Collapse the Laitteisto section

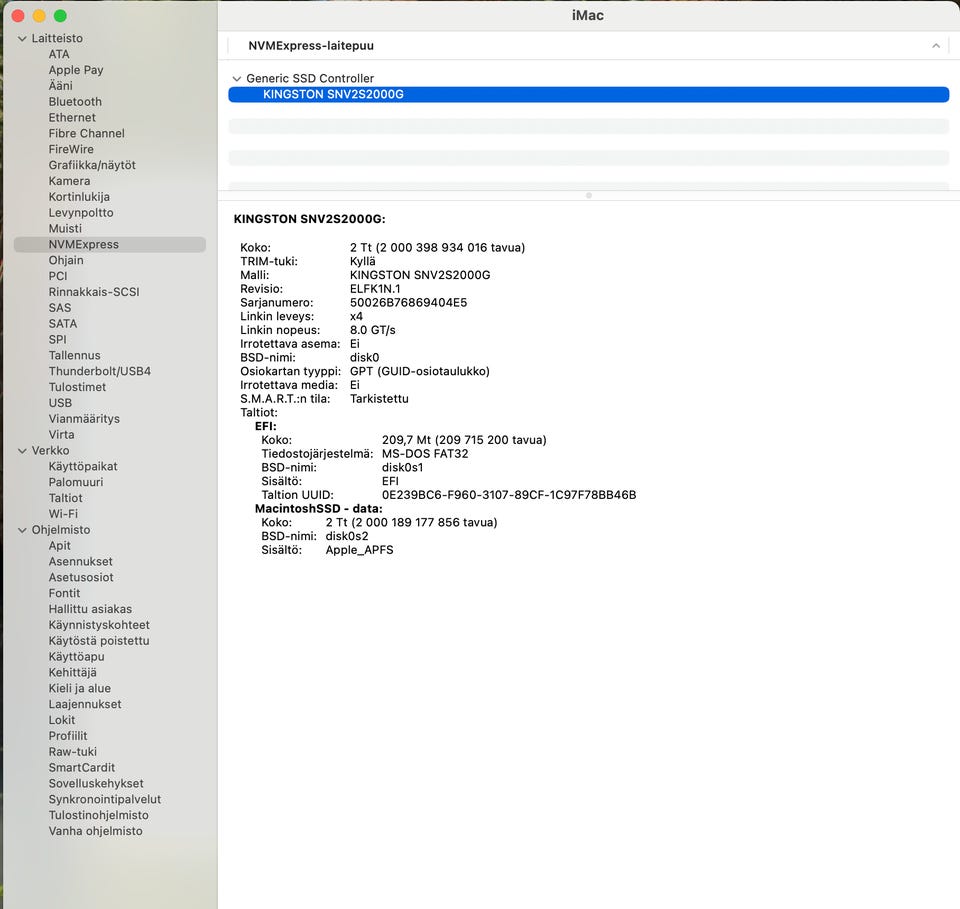[x=22, y=39]
